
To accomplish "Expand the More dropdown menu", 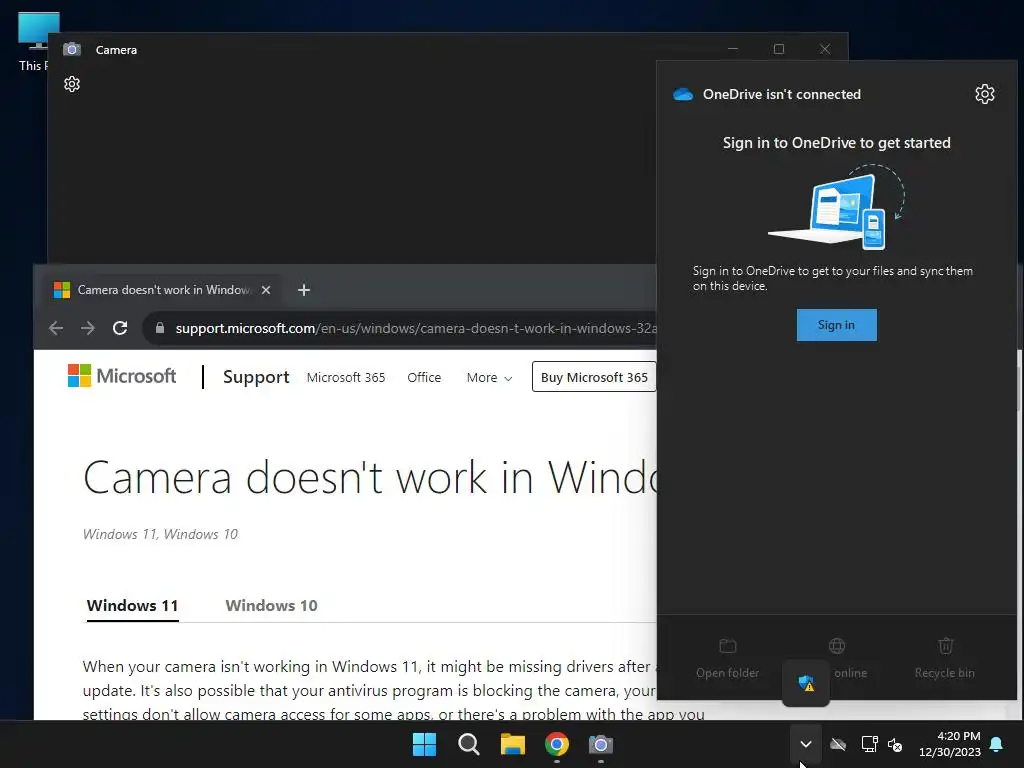I will point(489,377).
